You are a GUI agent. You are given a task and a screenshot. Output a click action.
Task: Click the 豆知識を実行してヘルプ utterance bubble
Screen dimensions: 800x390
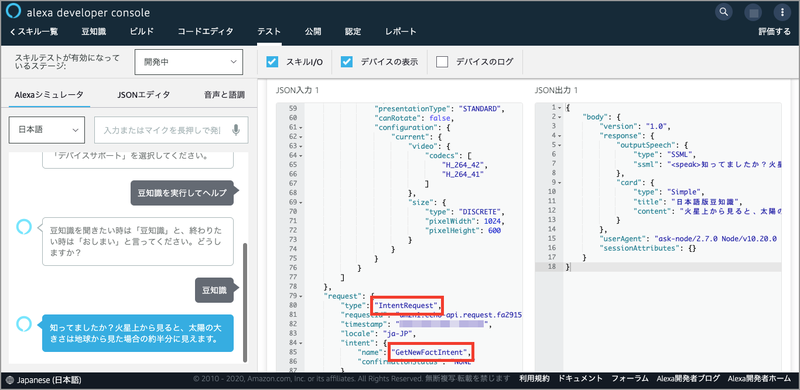(x=182, y=193)
